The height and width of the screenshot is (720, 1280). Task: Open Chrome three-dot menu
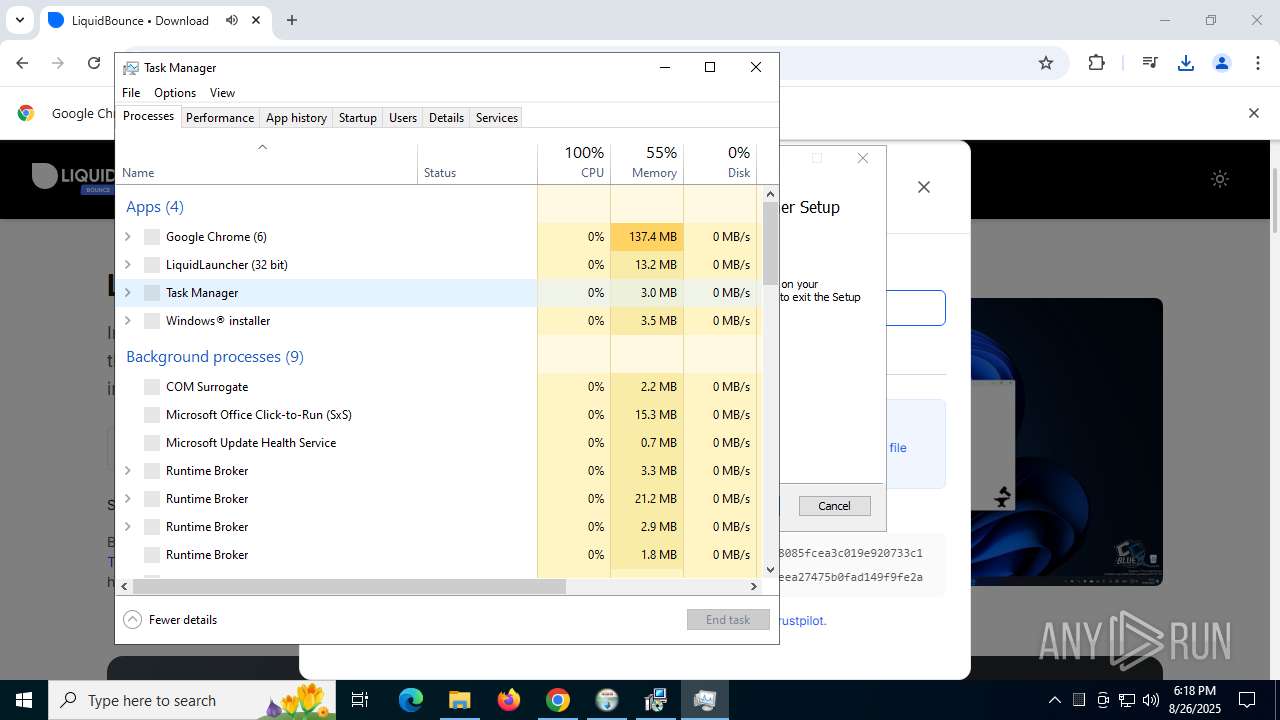1257,63
